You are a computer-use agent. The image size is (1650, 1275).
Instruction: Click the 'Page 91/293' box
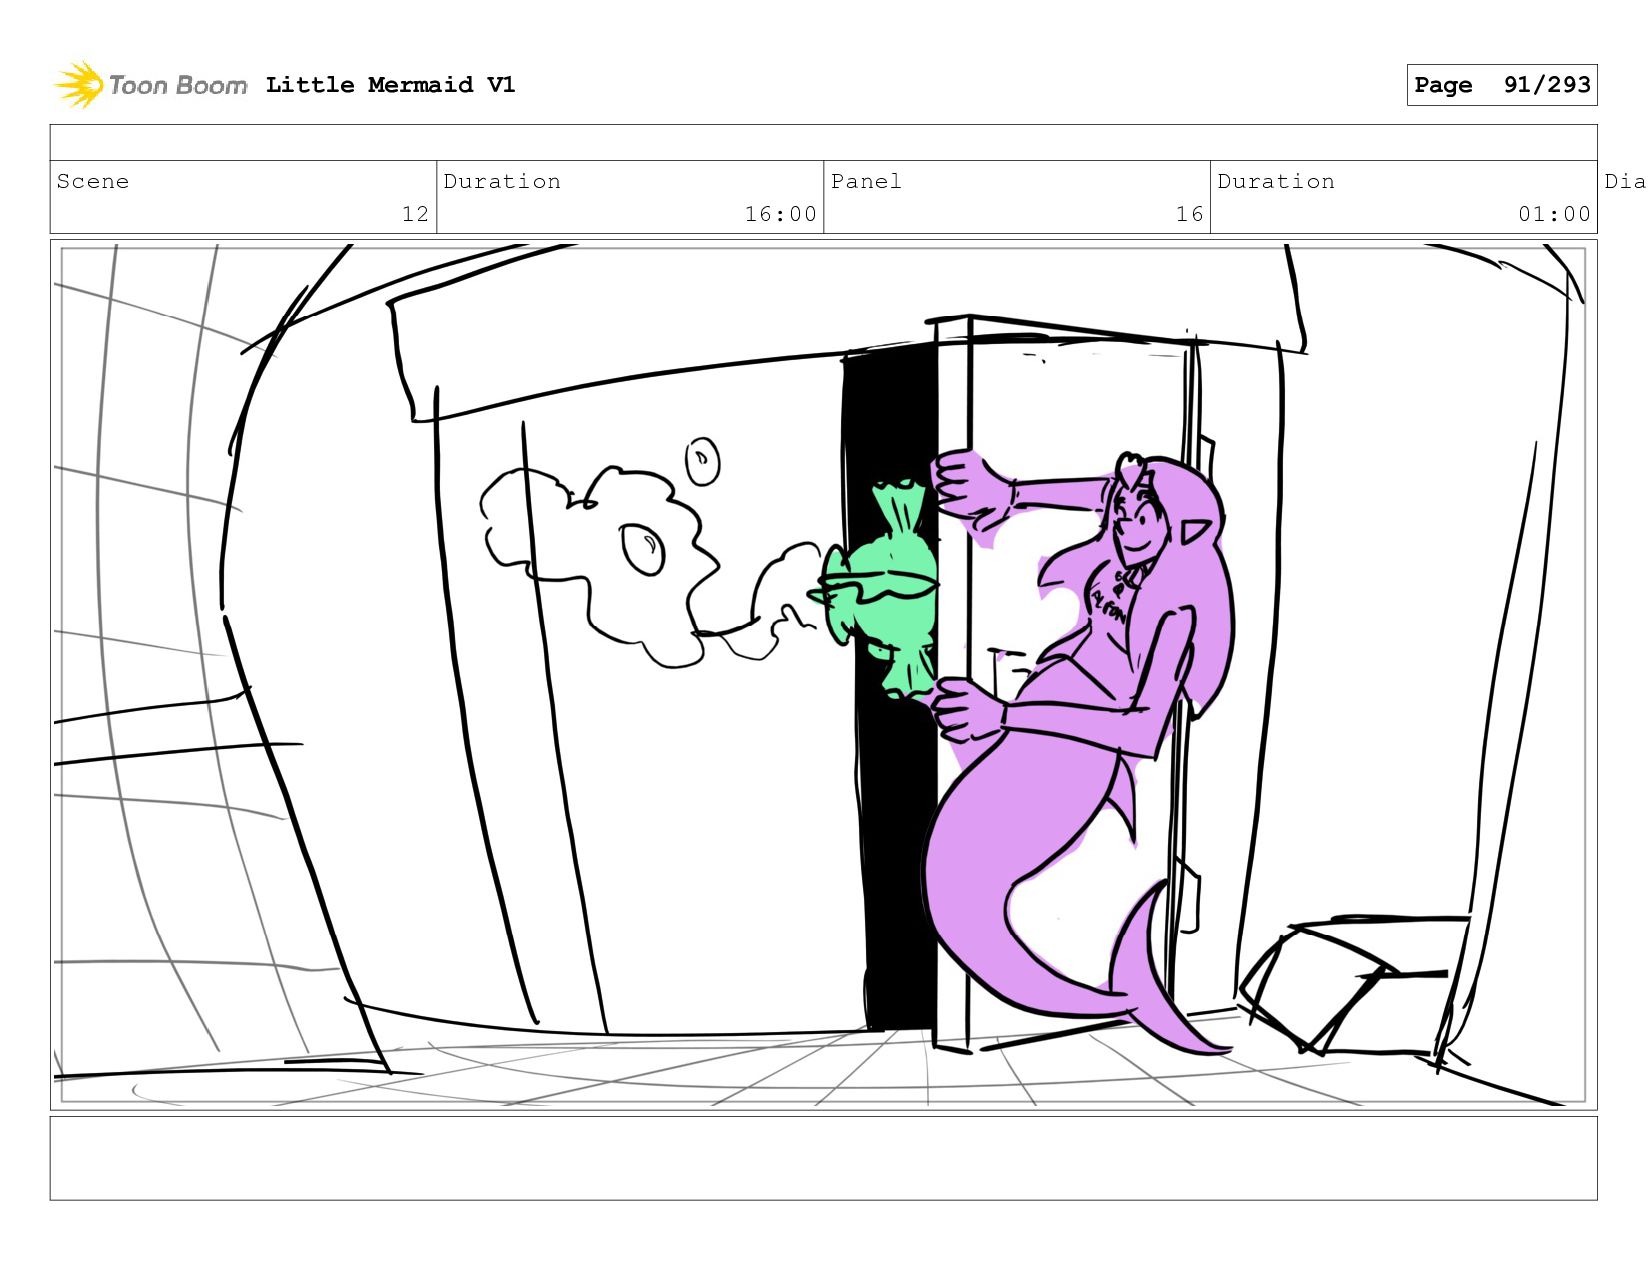click(1501, 85)
